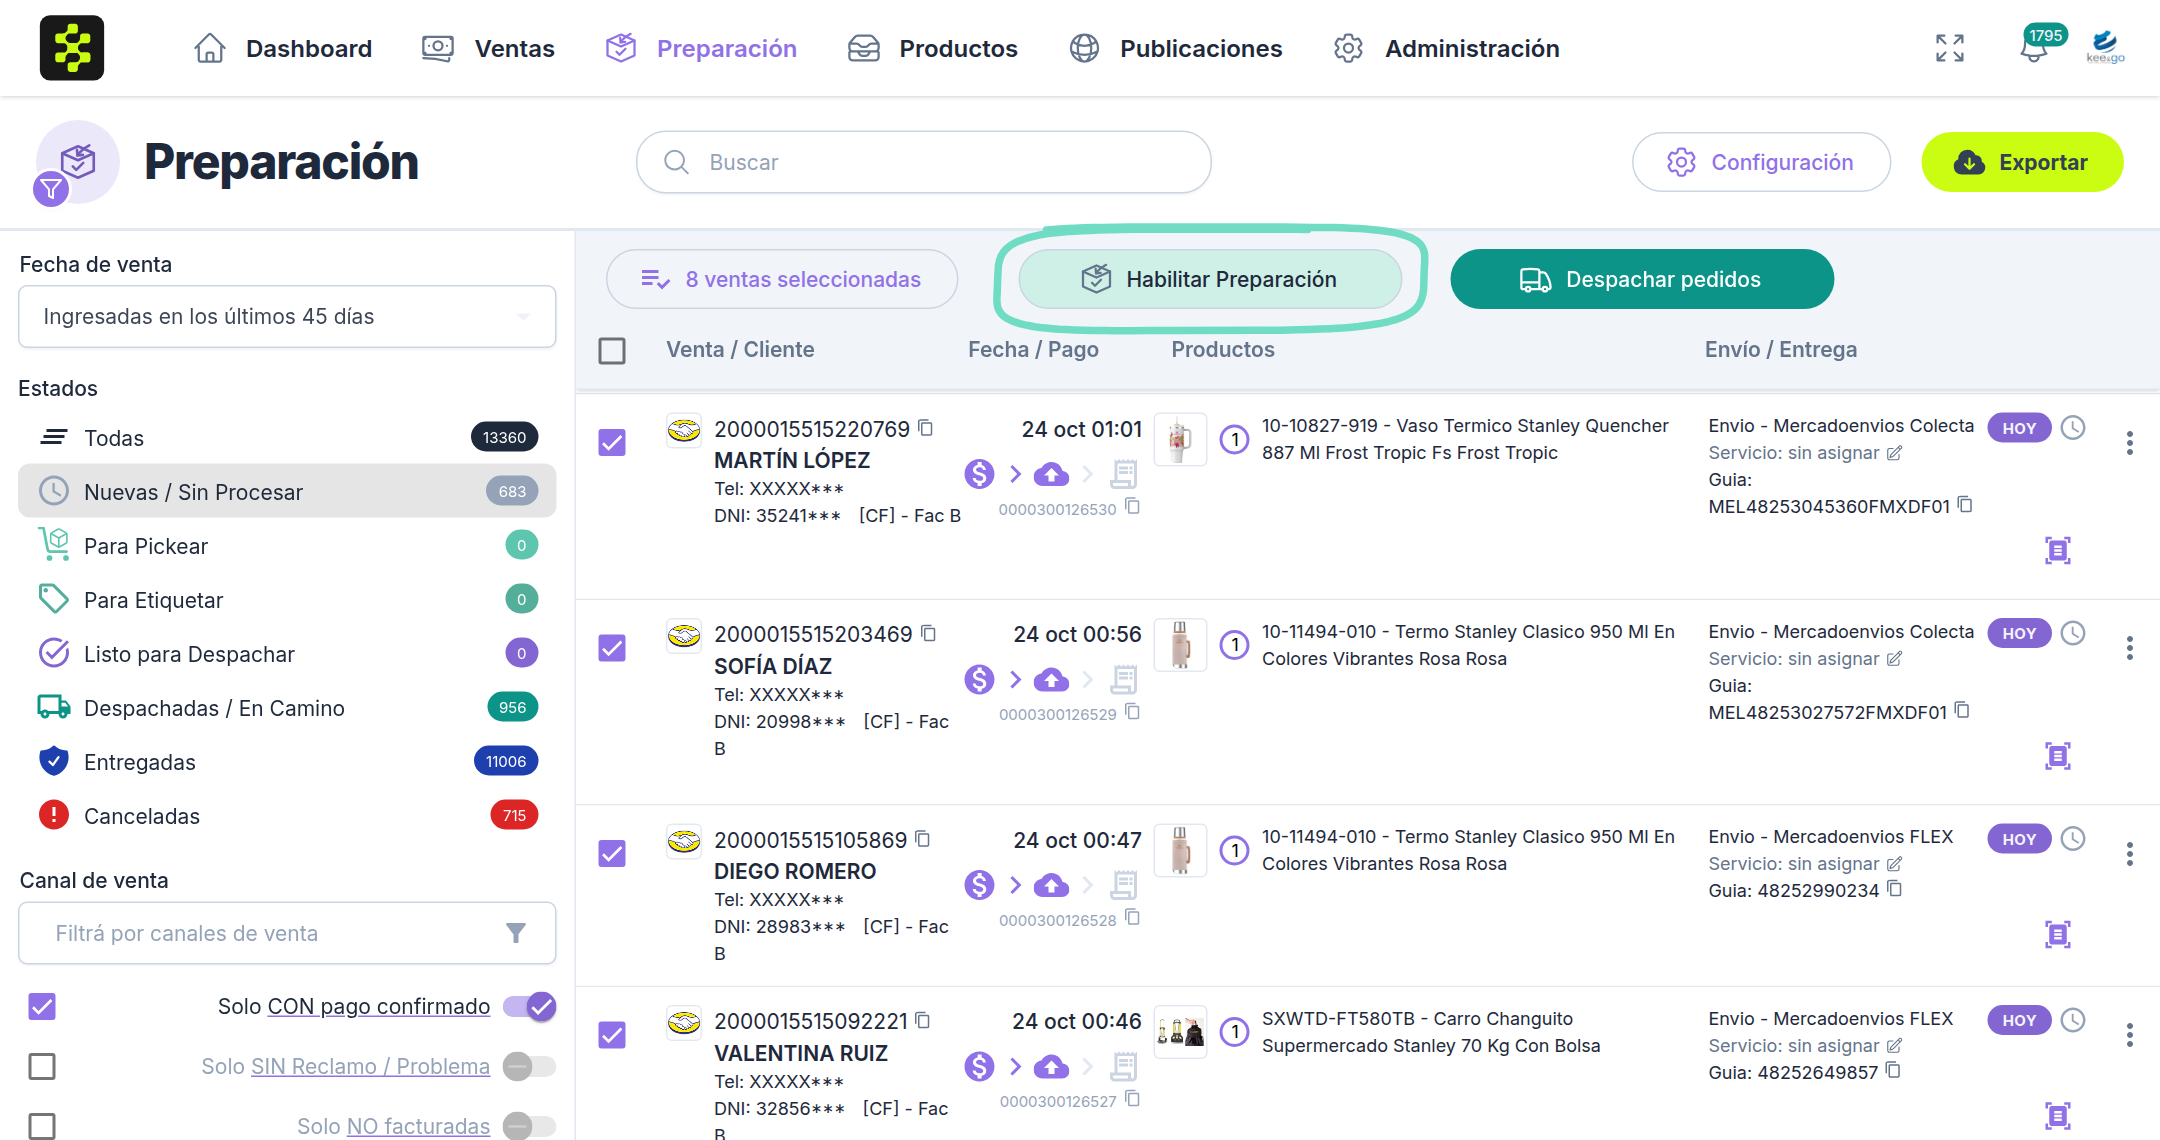This screenshot has height=1140, width=2160.
Task: Click Despachar pedidos button
Action: point(1642,279)
